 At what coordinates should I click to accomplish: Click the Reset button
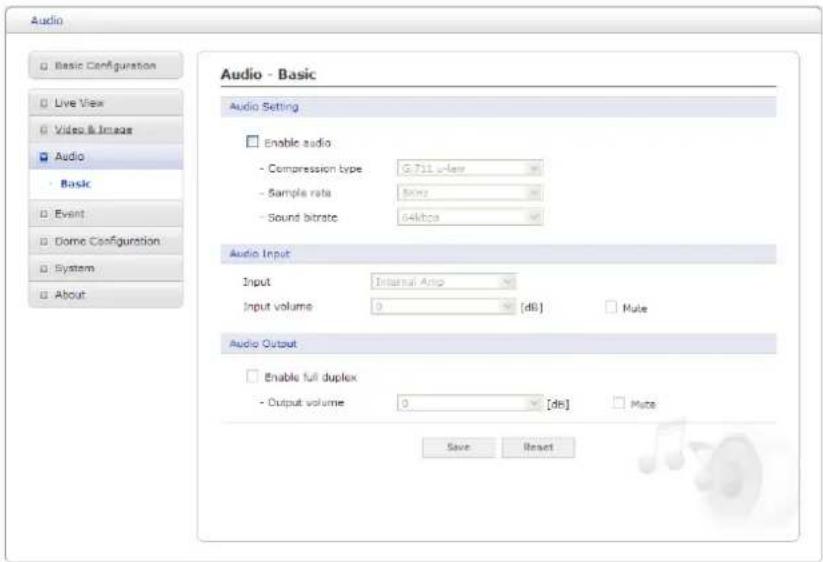[x=538, y=447]
